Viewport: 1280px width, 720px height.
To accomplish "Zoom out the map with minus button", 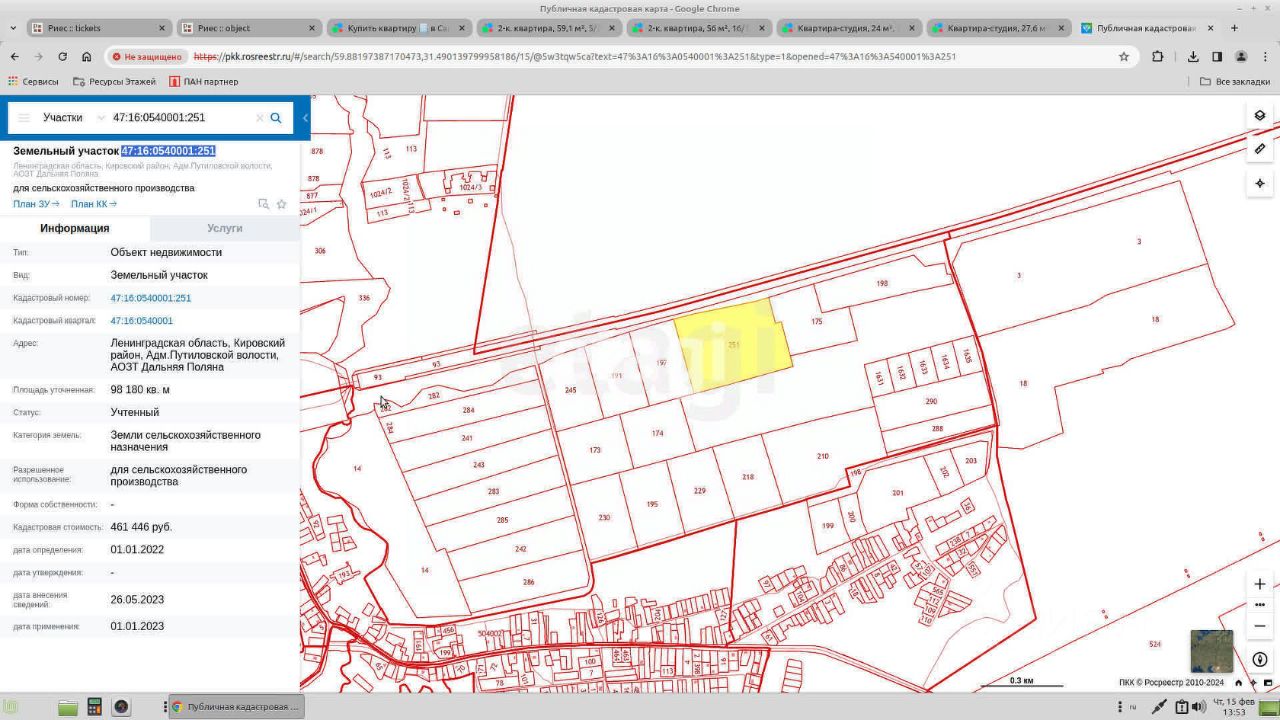I will (1259, 626).
